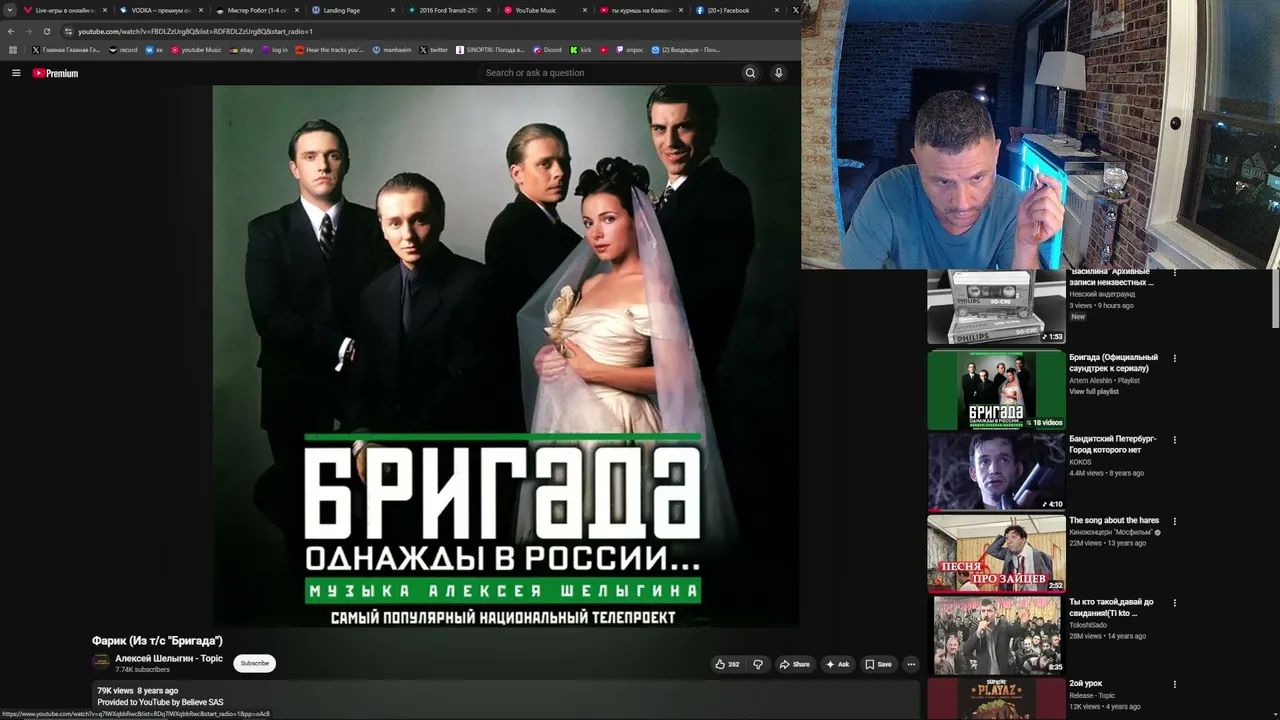Dislike the video with thumbs-down icon

(x=758, y=664)
